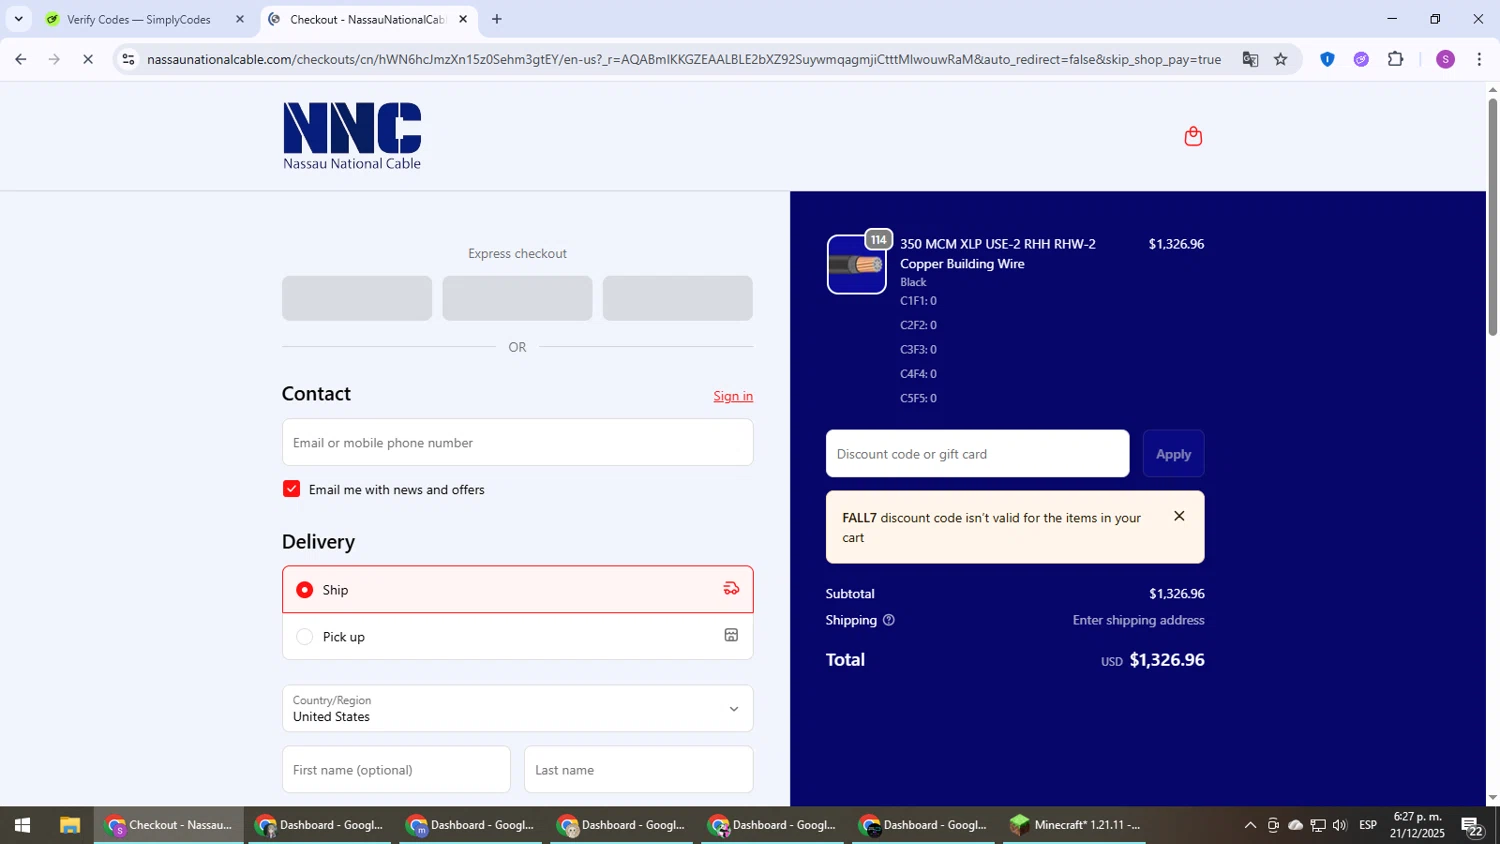
Task: Close the Verify Codes SimplyCodes tab
Action: 240,19
